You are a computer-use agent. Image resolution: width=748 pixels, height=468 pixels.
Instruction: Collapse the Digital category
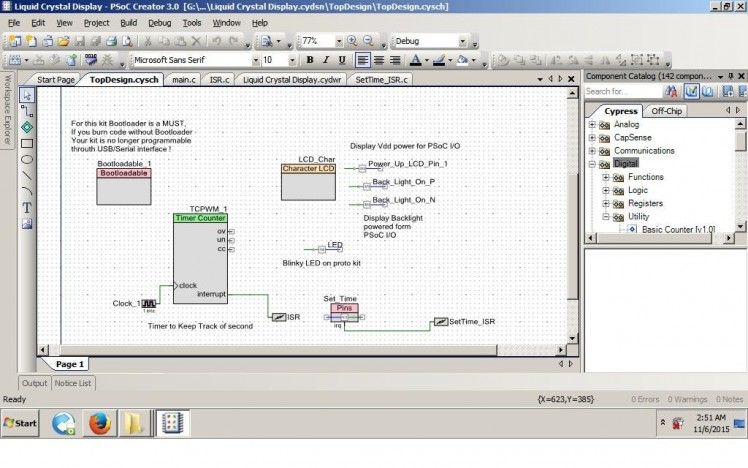[x=592, y=164]
